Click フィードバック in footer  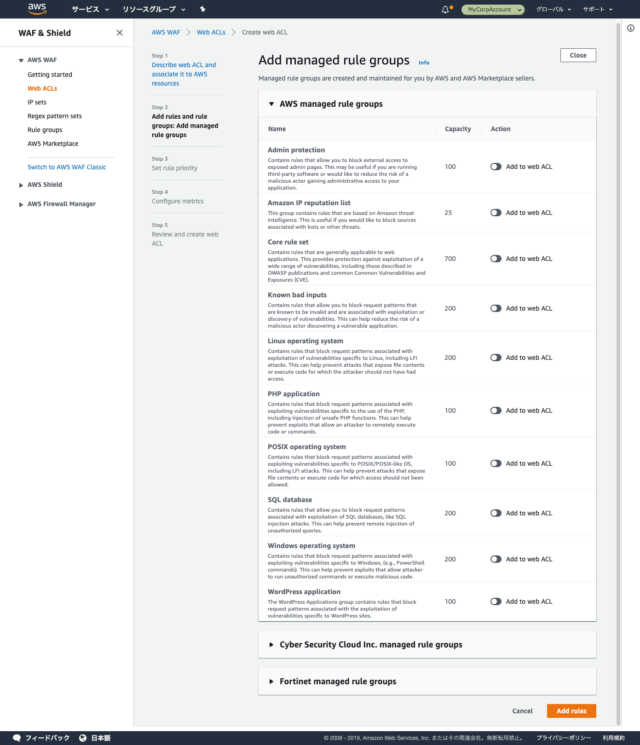click(x=47, y=737)
